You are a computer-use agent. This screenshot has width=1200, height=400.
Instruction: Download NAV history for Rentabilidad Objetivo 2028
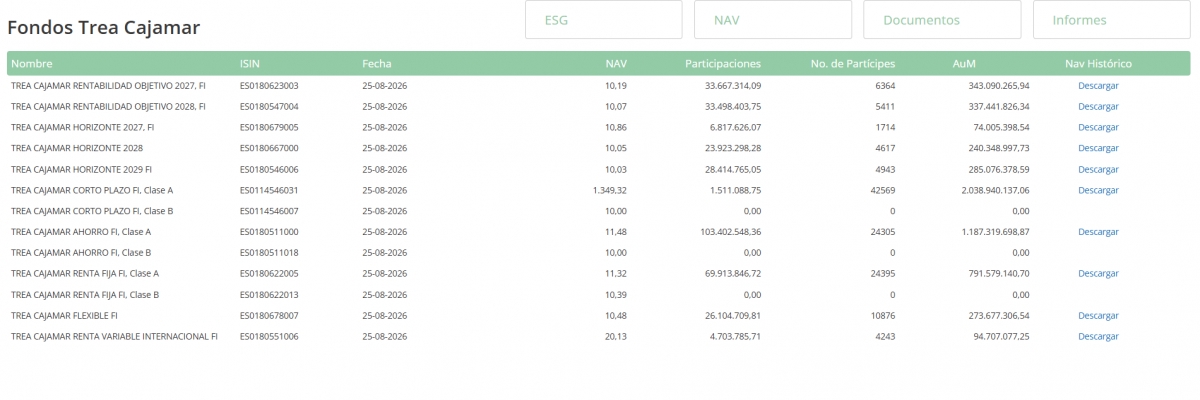click(1098, 107)
